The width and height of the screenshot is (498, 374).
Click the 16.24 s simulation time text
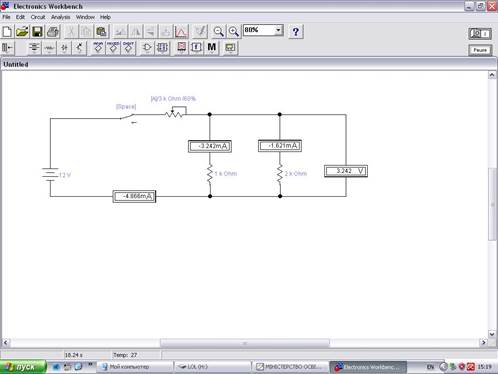74,355
